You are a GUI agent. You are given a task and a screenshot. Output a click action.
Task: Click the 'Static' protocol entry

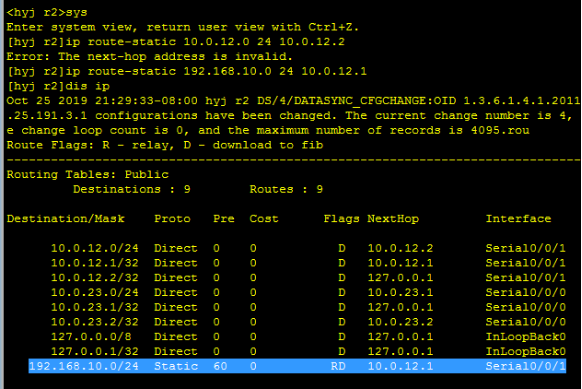click(x=176, y=366)
